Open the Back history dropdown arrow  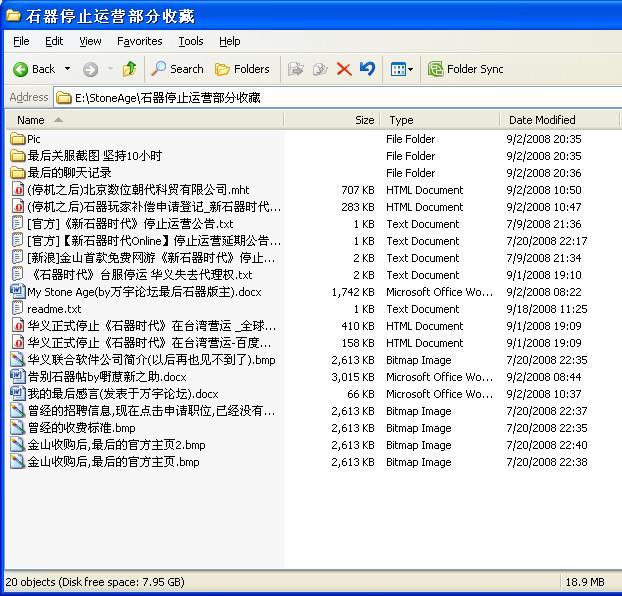67,69
